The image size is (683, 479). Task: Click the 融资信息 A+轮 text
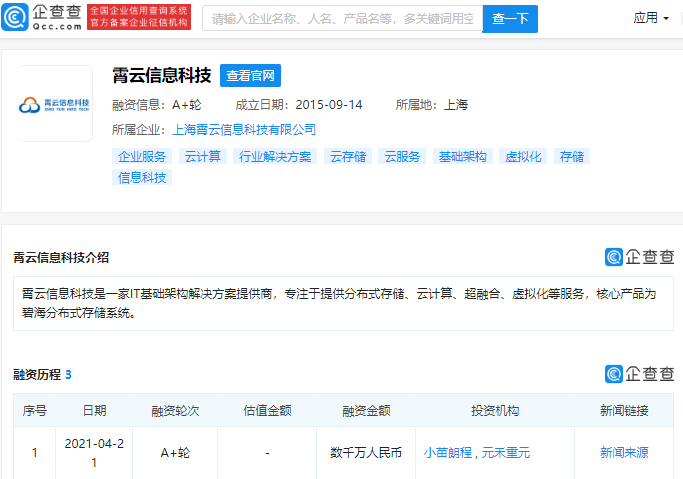pyautogui.click(x=157, y=105)
